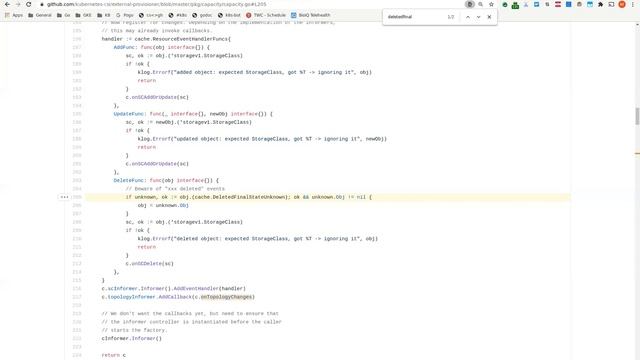Viewport: 640px width, 360px height.
Task: Open the GKE bookmarks folder
Action: tap(83, 15)
